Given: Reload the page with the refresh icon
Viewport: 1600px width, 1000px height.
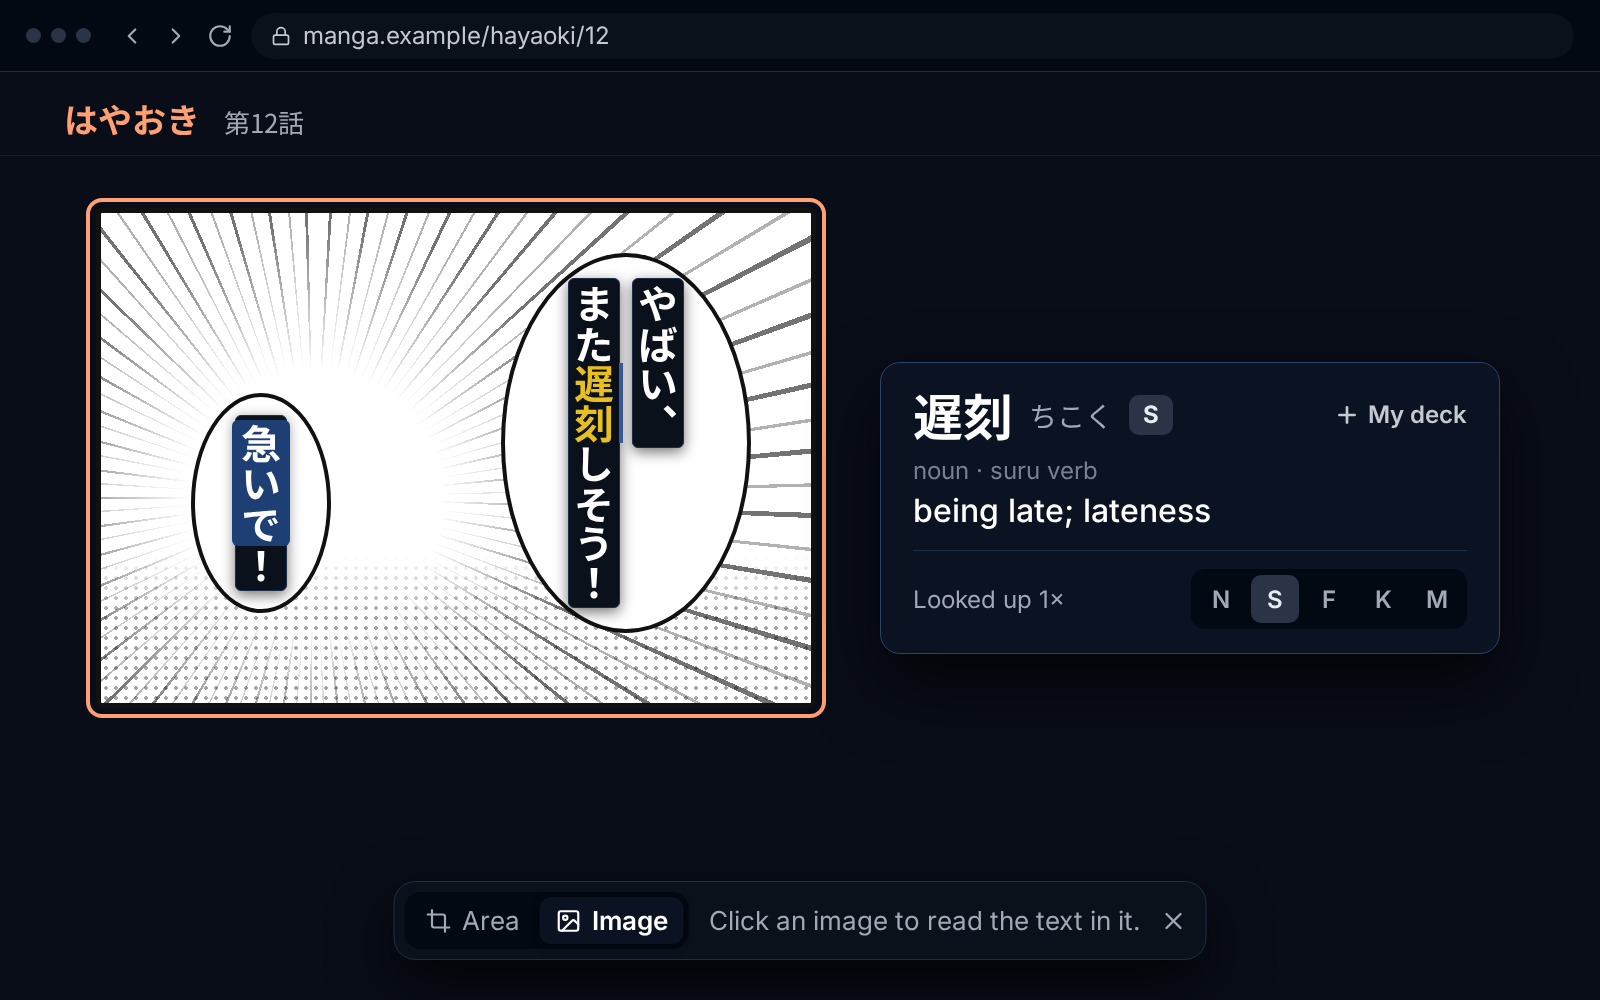Looking at the screenshot, I should pos(220,36).
